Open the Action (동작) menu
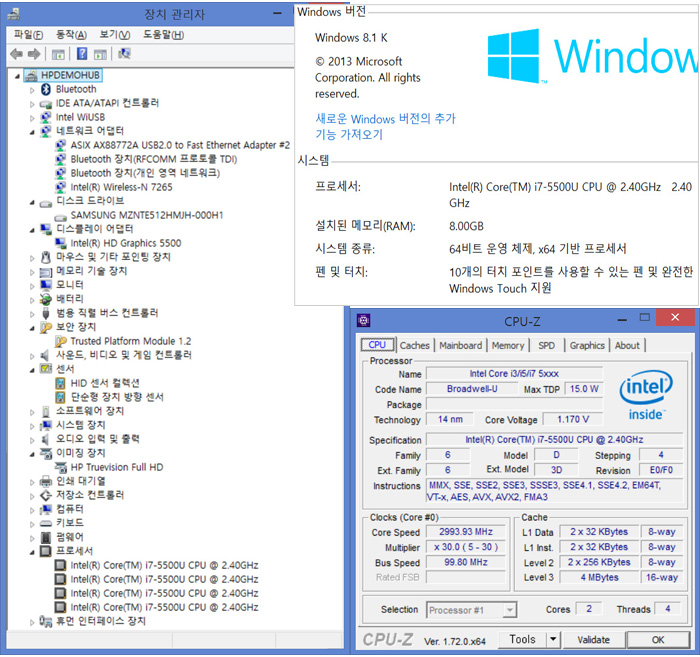Screen dimensions: 700x657 click(71, 35)
